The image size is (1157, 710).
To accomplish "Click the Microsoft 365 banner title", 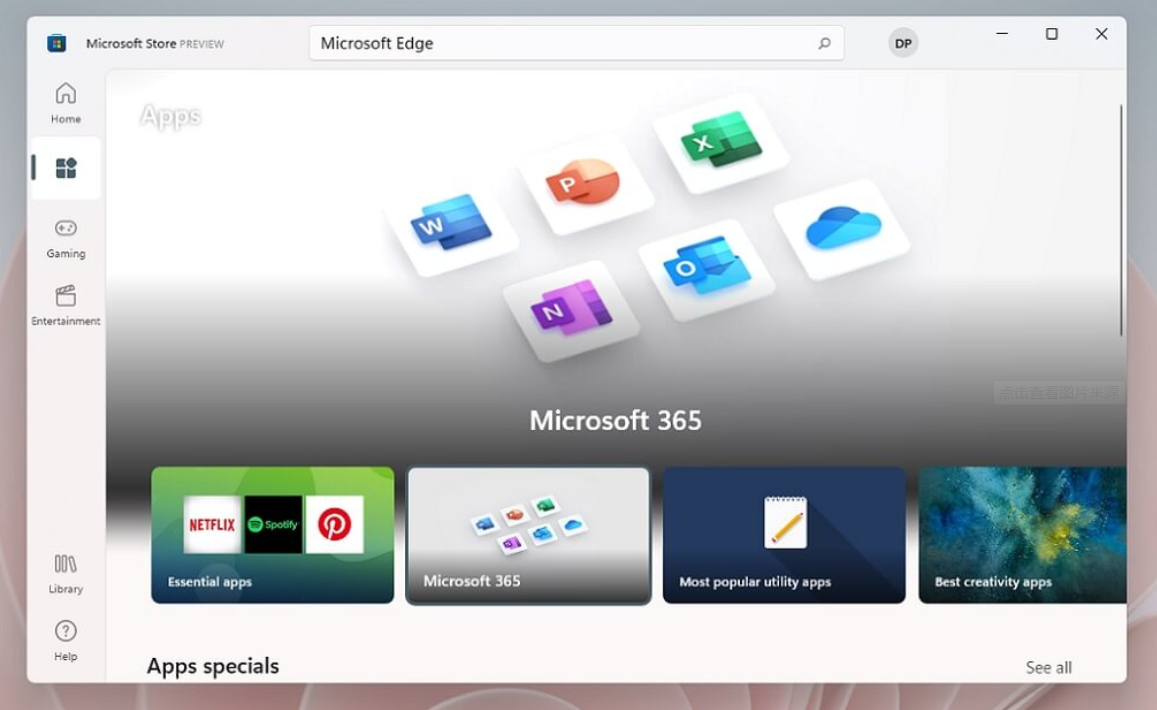I will point(615,421).
